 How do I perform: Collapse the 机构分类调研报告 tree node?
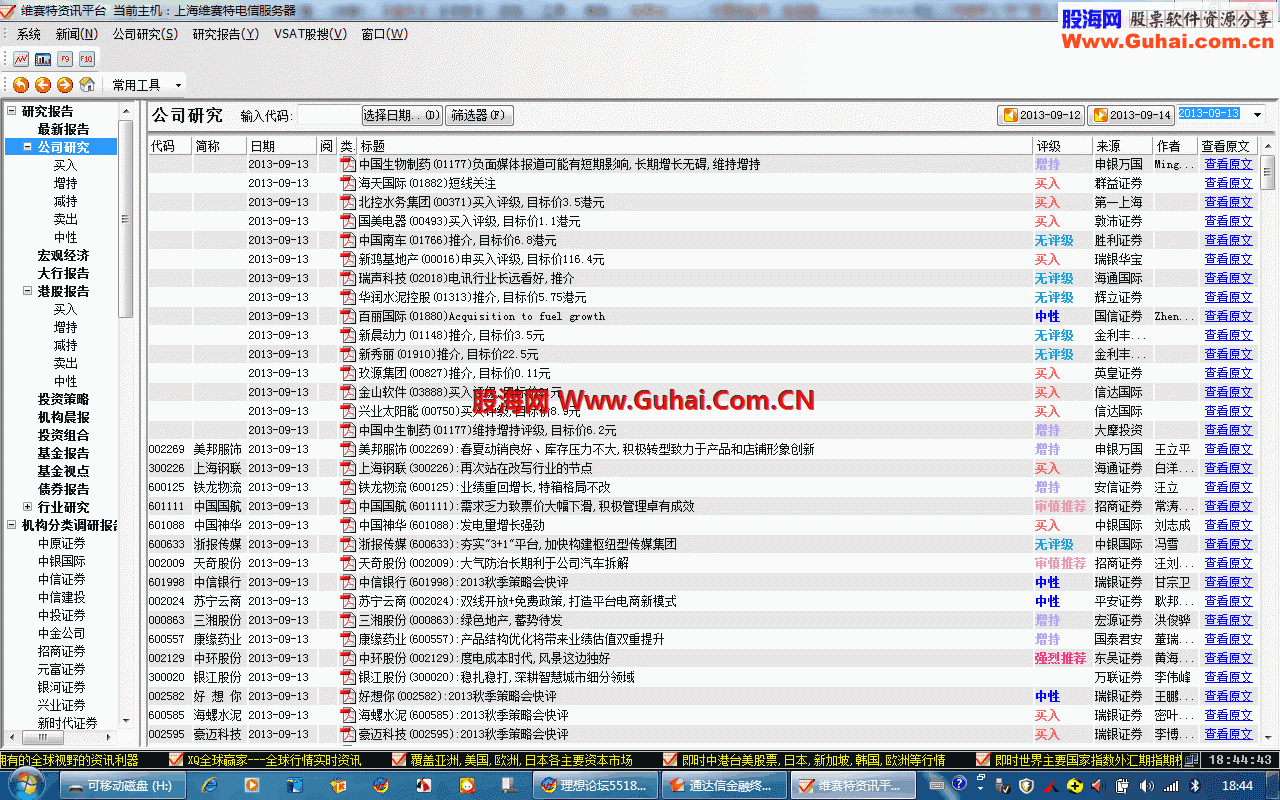11,525
